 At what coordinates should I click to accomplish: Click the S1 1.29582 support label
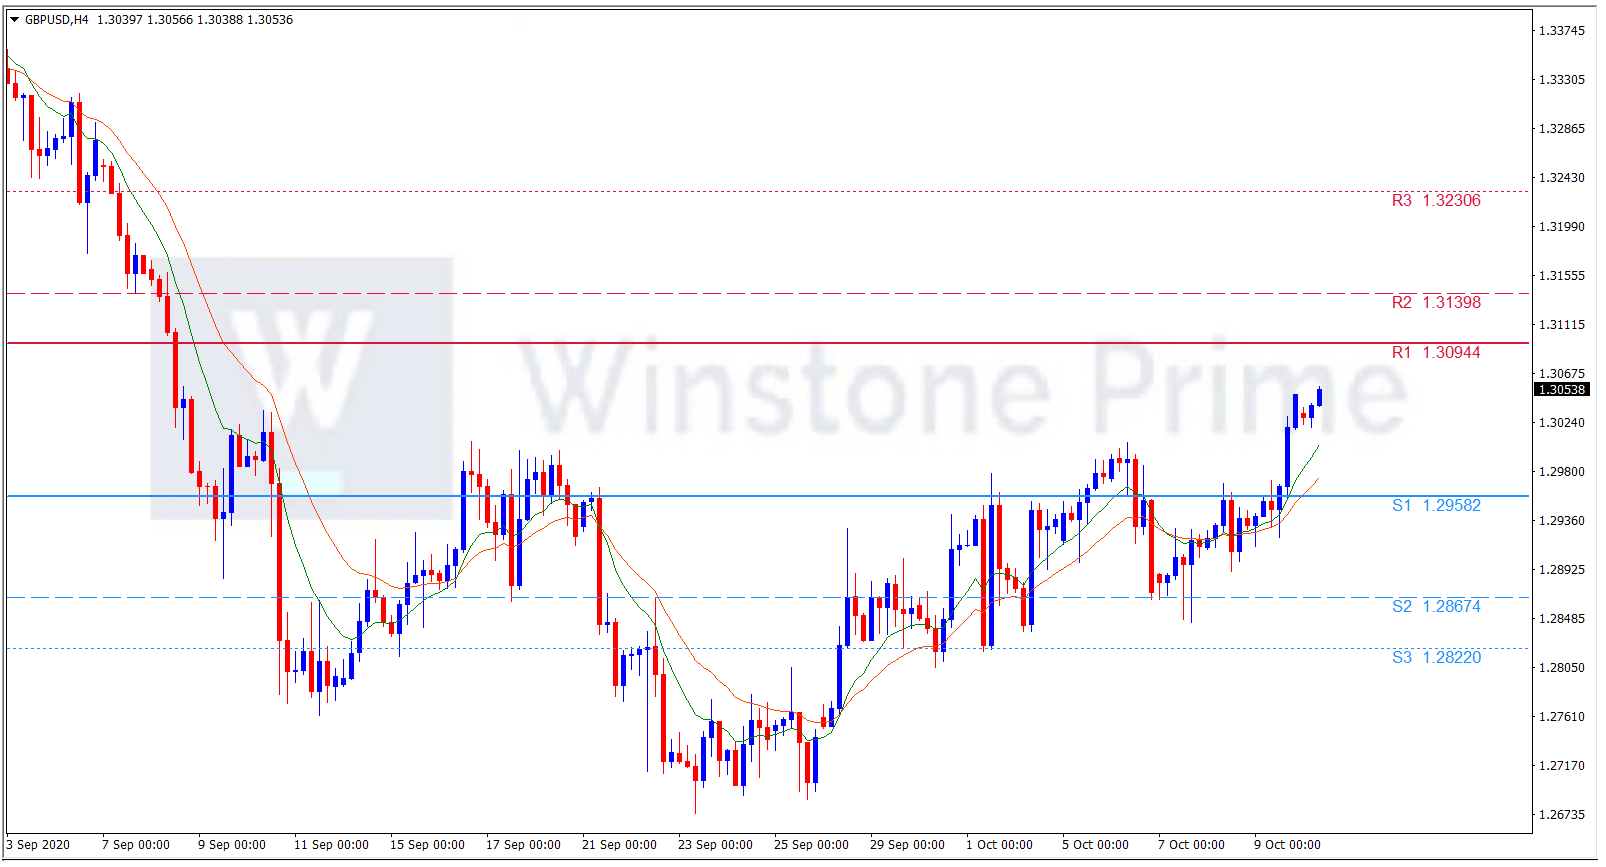click(1435, 506)
